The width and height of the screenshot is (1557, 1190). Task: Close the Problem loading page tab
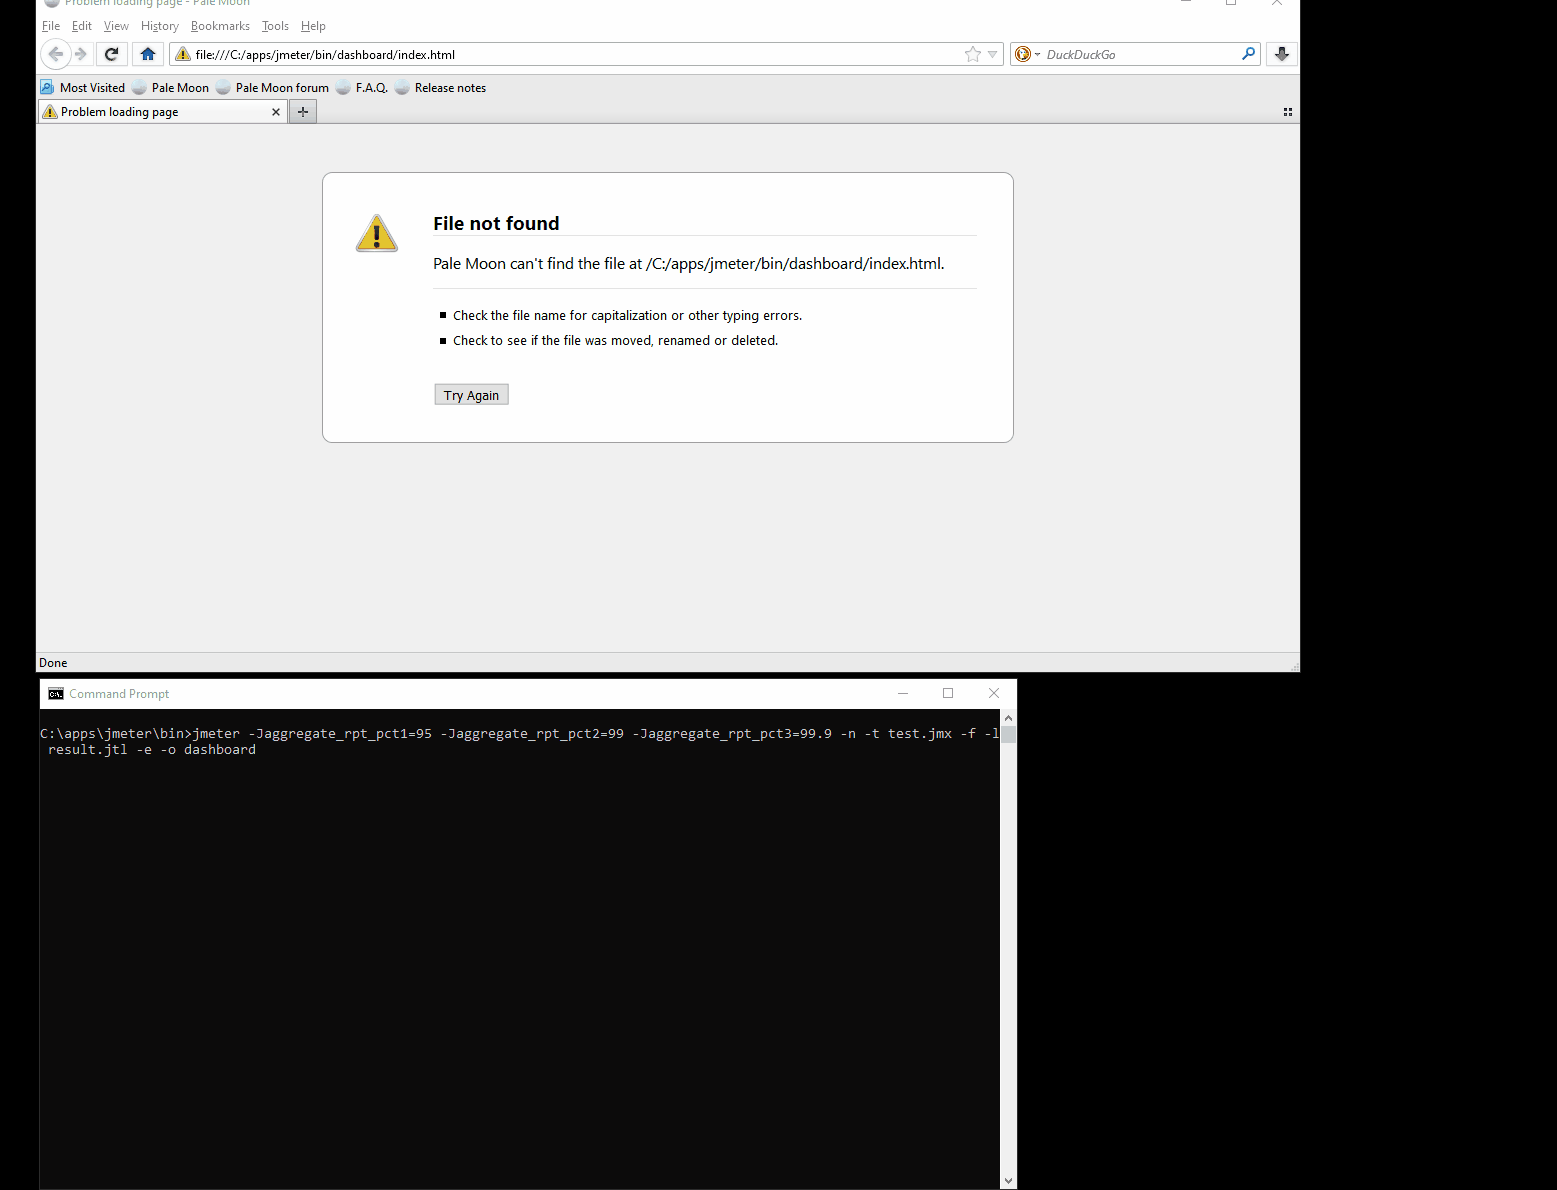pyautogui.click(x=276, y=112)
